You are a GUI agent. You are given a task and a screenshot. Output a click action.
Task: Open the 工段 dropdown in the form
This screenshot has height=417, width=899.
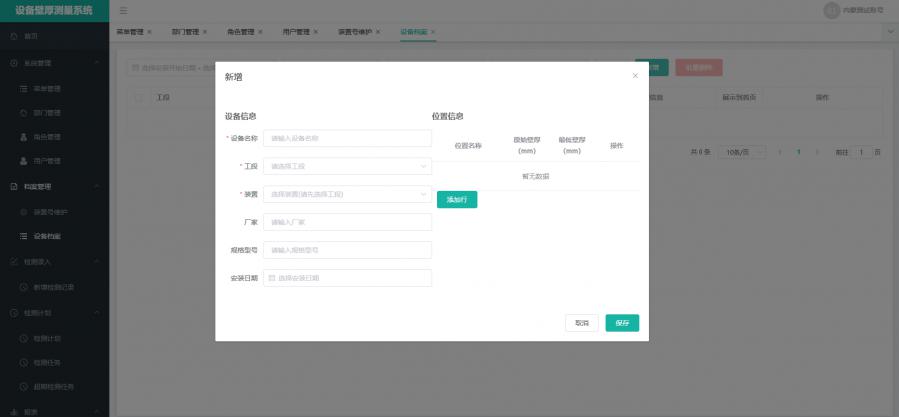pos(347,166)
